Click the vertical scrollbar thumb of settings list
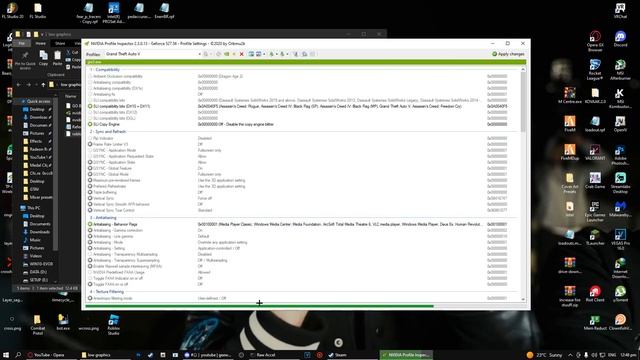Screen dimensions: 640x360 tap(523, 102)
